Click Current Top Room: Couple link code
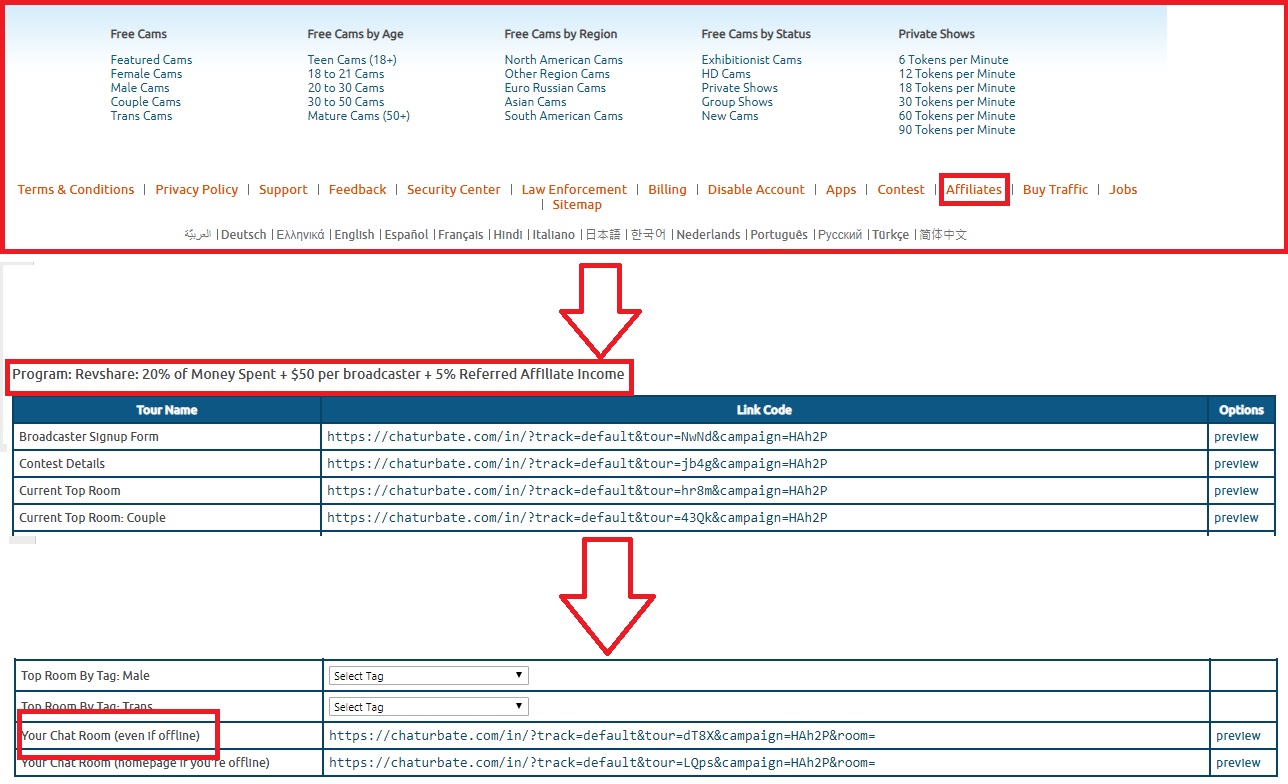 pos(577,518)
